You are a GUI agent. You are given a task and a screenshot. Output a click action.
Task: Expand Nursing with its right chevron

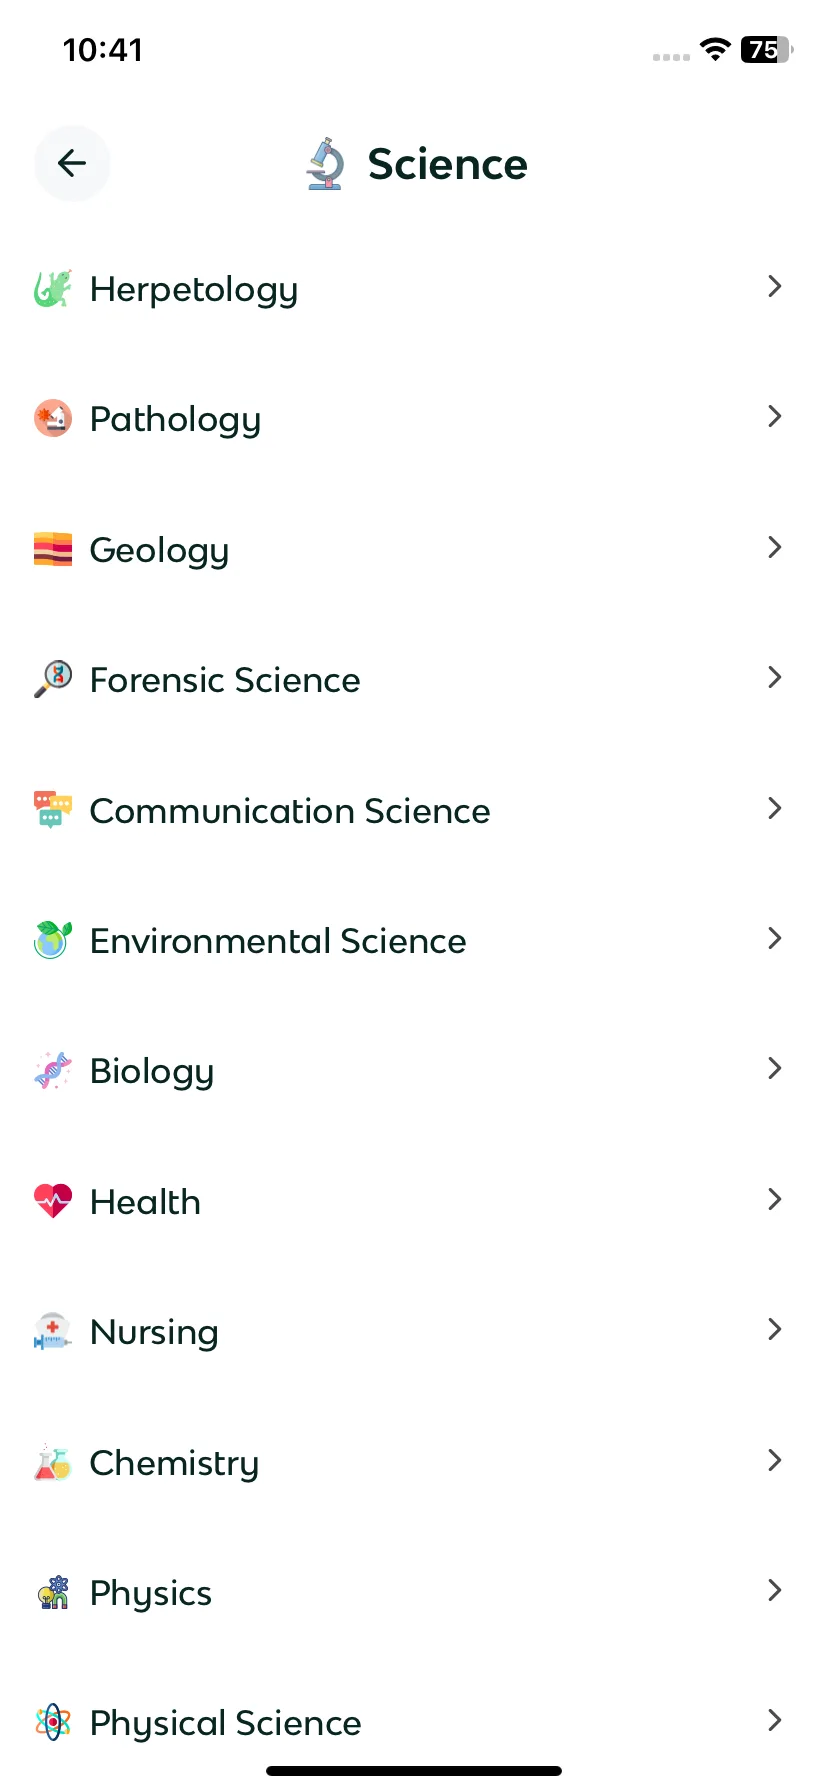point(774,1329)
